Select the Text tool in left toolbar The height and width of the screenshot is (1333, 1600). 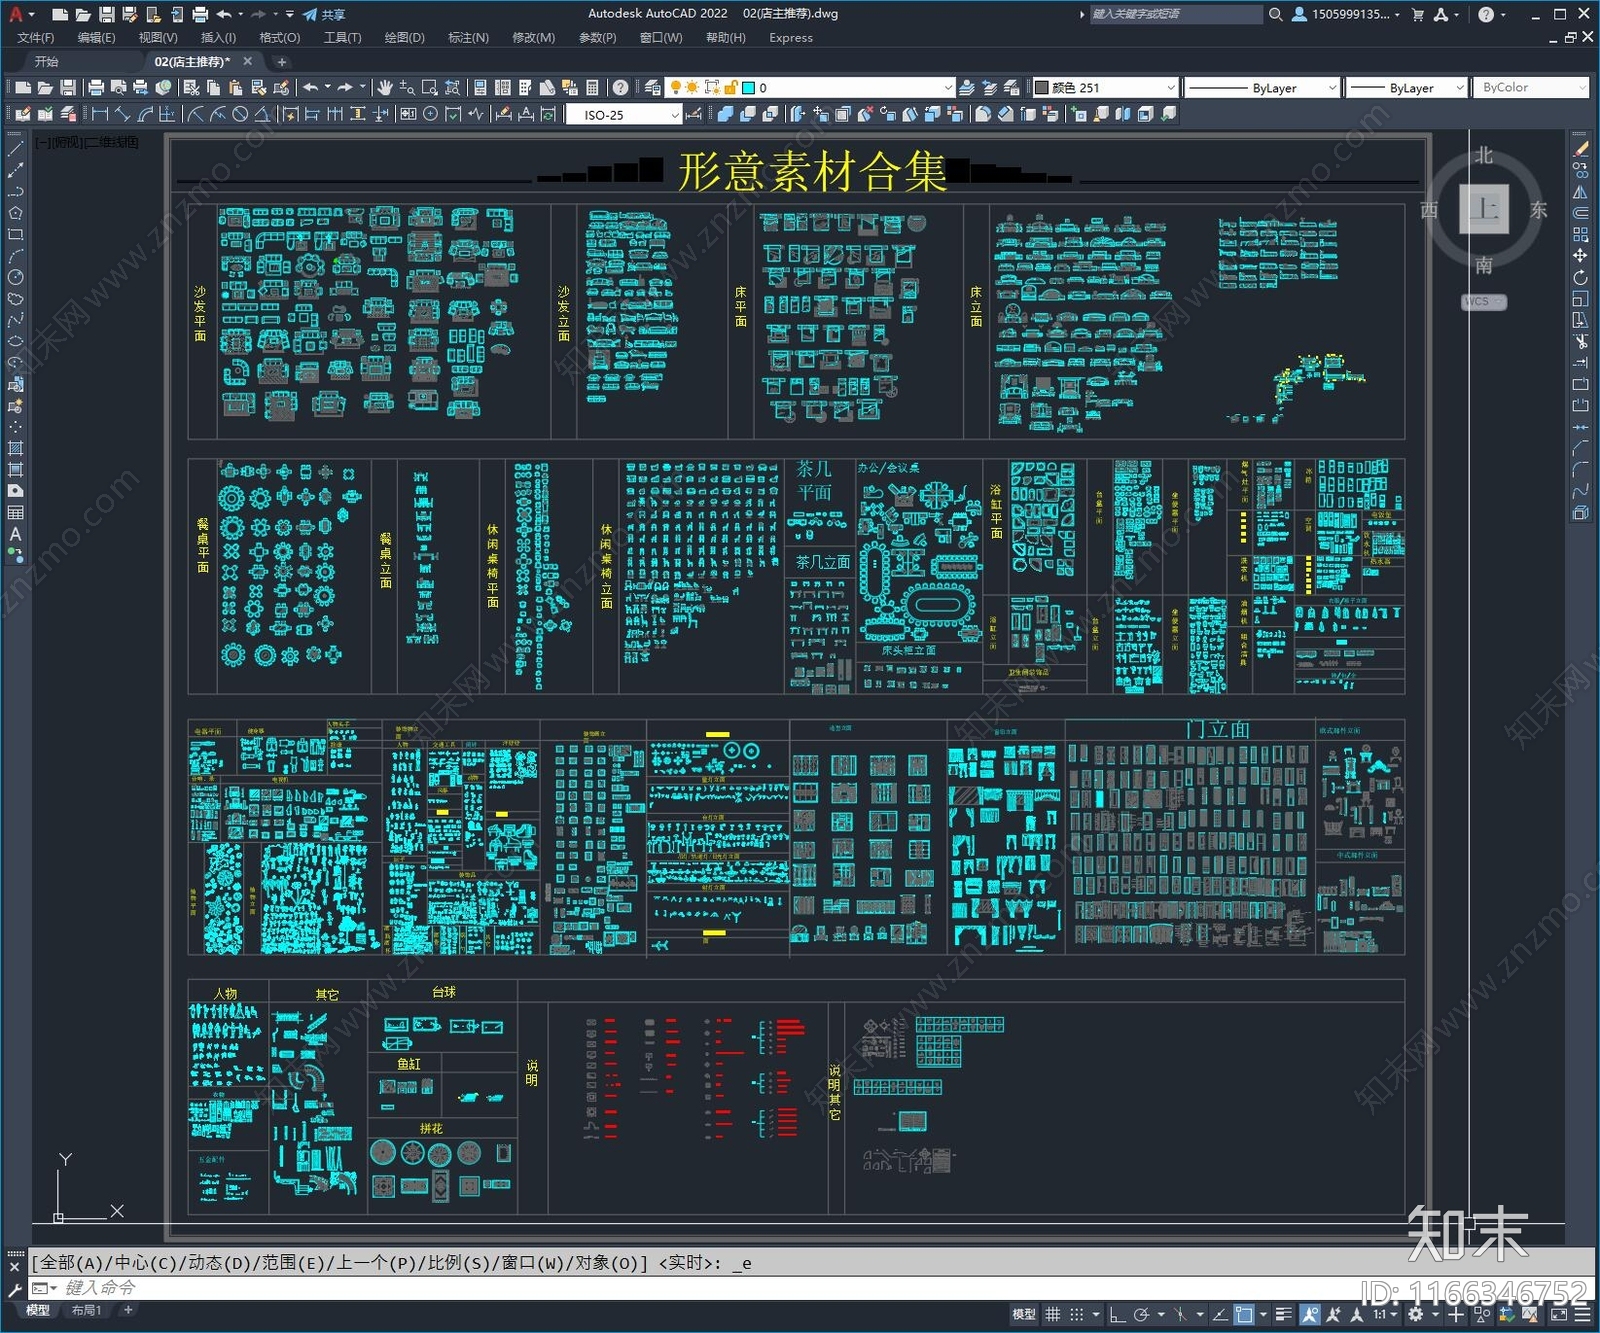[x=15, y=534]
